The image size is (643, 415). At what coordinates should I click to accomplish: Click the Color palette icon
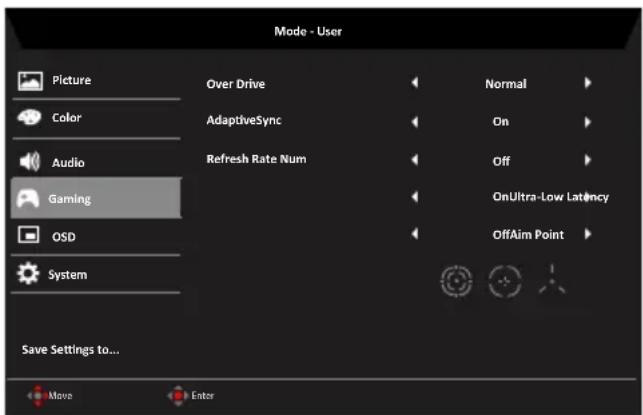(29, 118)
